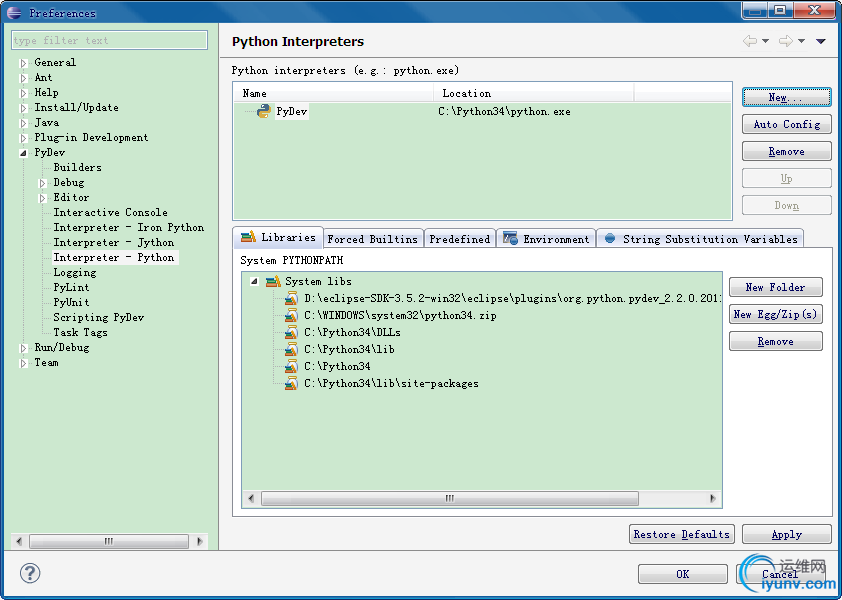Click the forward navigation arrow icon
Image resolution: width=842 pixels, height=600 pixels.
(x=786, y=41)
